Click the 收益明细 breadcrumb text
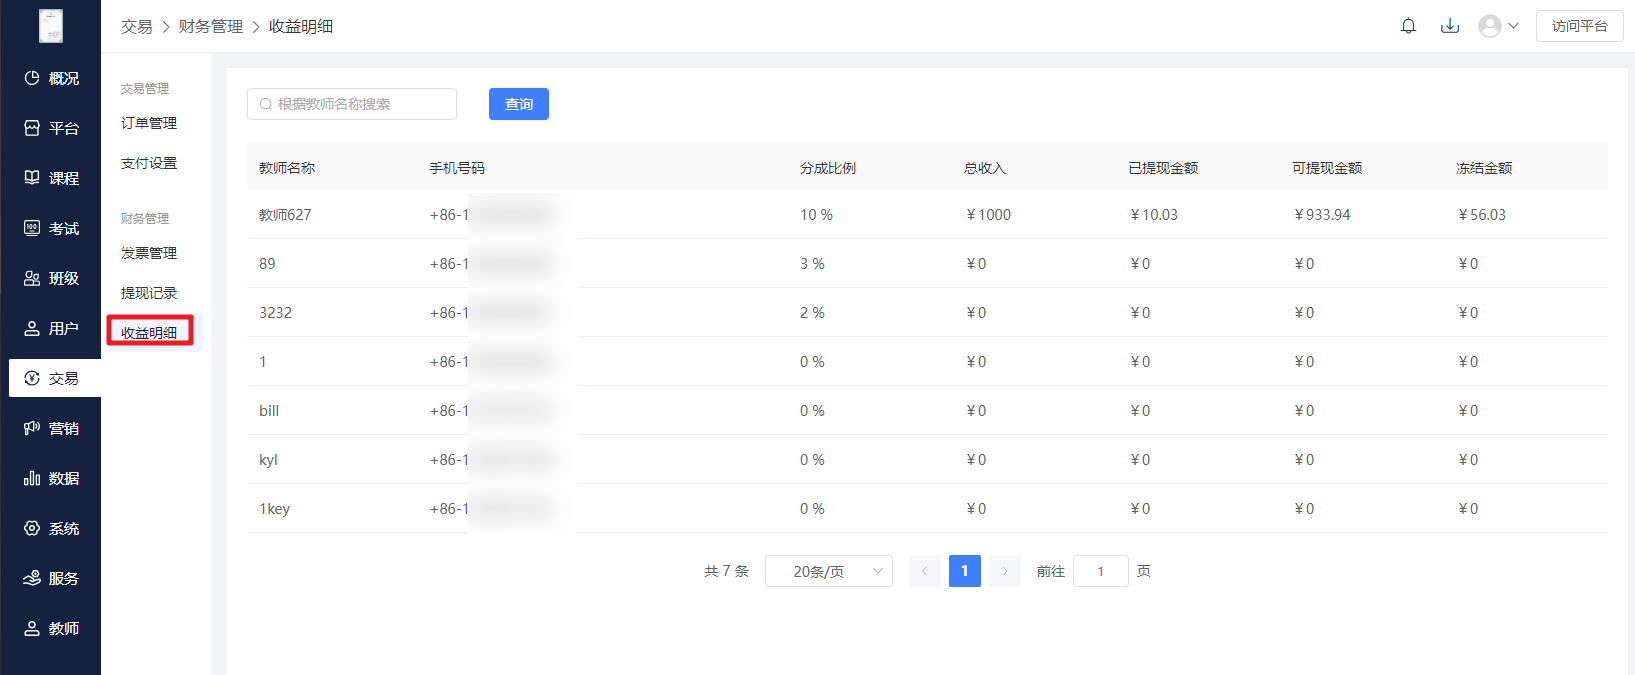Image resolution: width=1635 pixels, height=675 pixels. 301,27
